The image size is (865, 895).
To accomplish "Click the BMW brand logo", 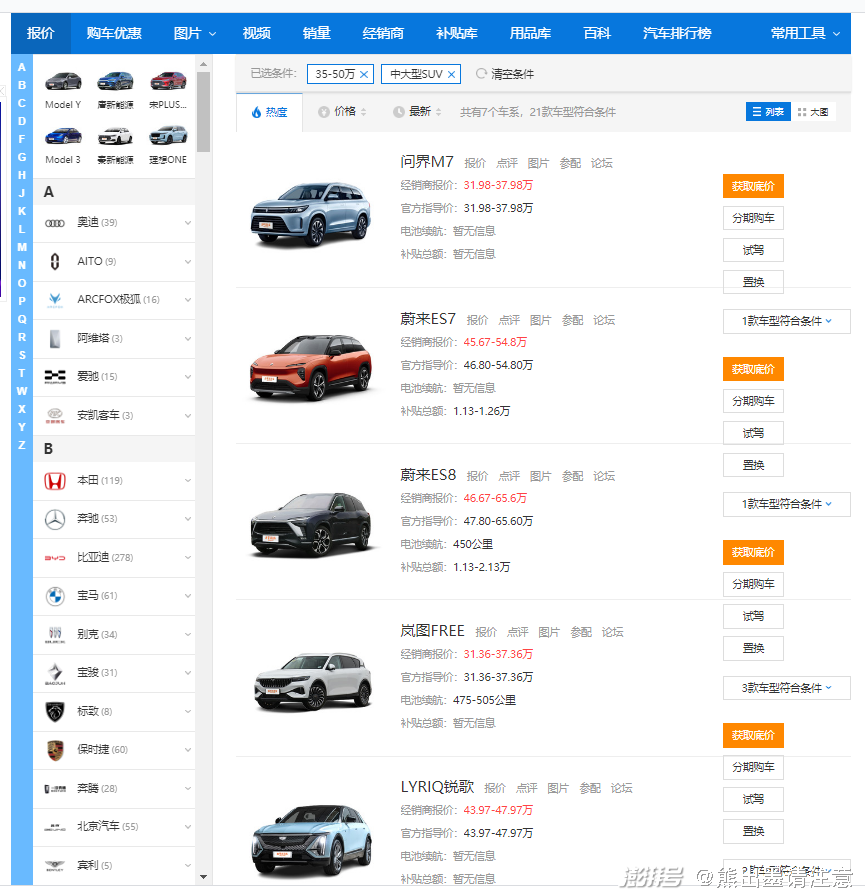I will pos(54,597).
